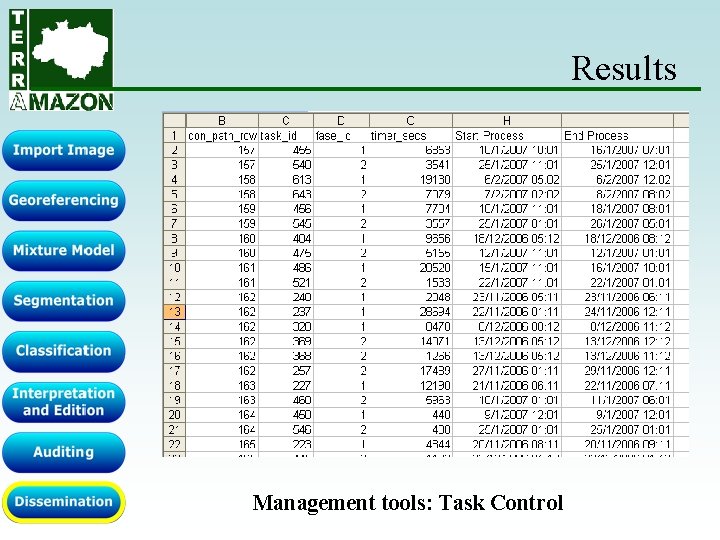The width and height of the screenshot is (720, 540).
Task: Click cell with timer value 3541
Action: click(411, 165)
